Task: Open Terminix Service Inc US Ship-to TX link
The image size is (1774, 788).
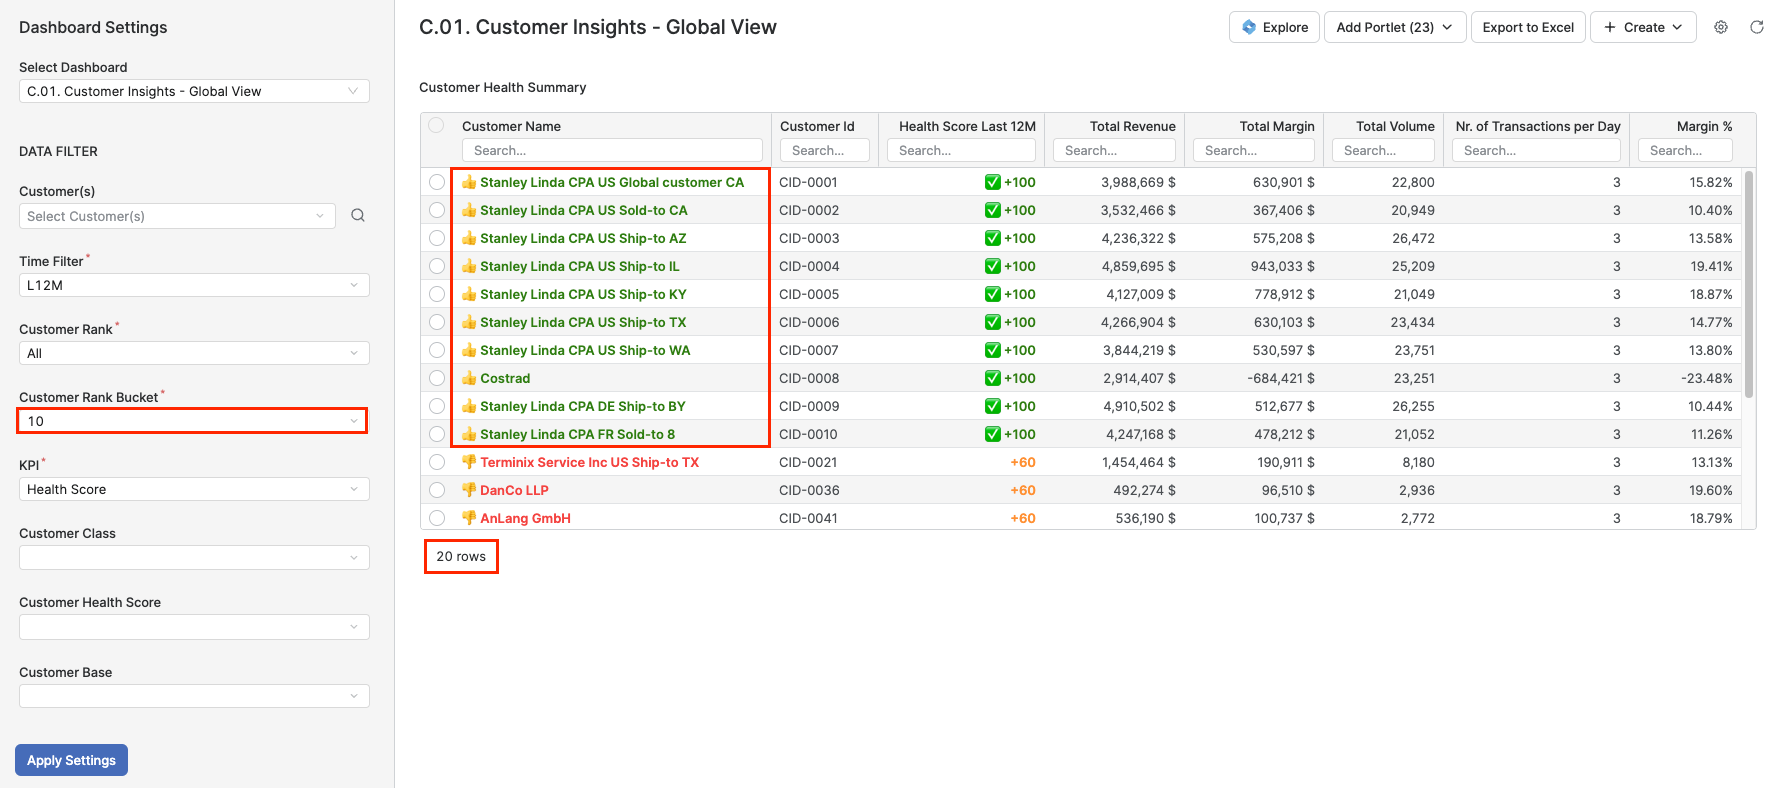Action: (589, 462)
